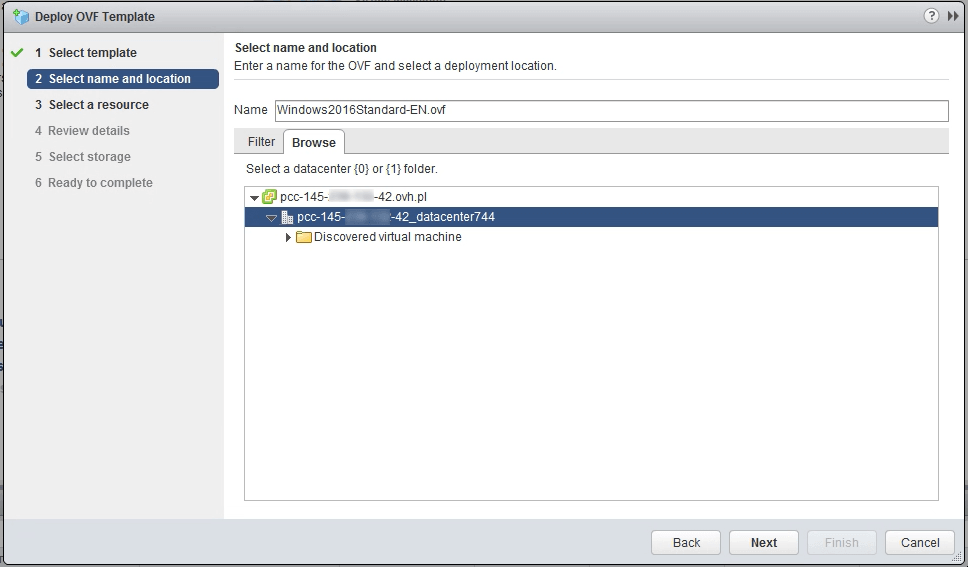Viewport: 968px width, 567px height.
Task: Click the 'Deploy OVF Template' title text
Action: point(94,17)
